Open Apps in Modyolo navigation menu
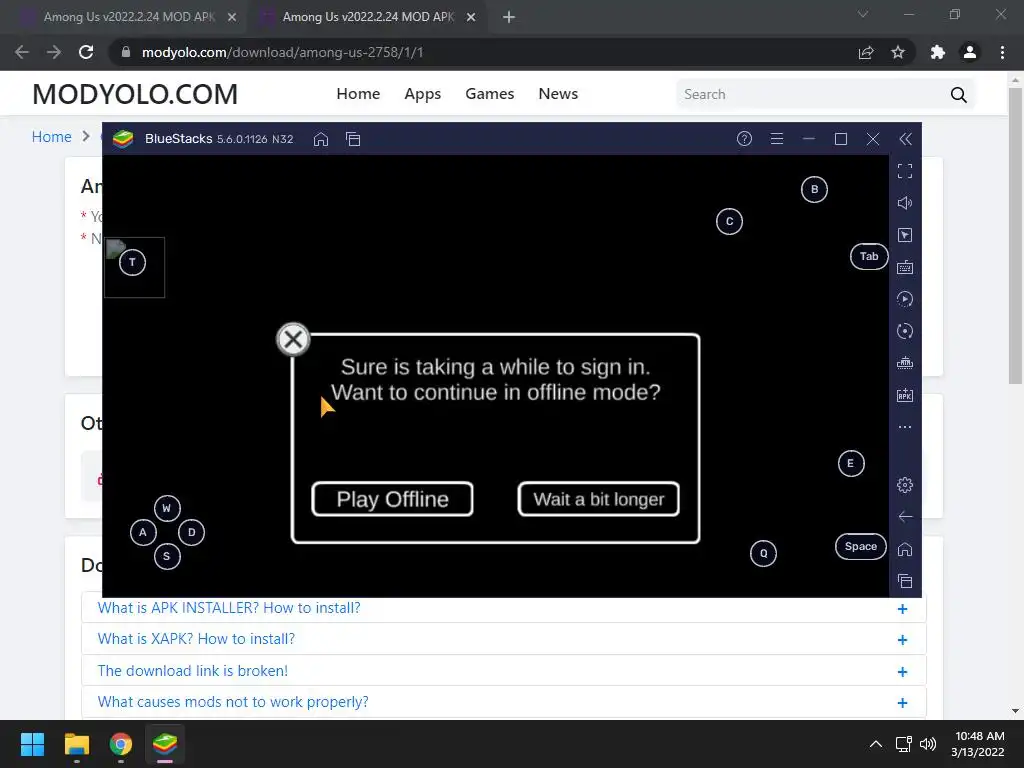The width and height of the screenshot is (1024, 768). click(423, 94)
